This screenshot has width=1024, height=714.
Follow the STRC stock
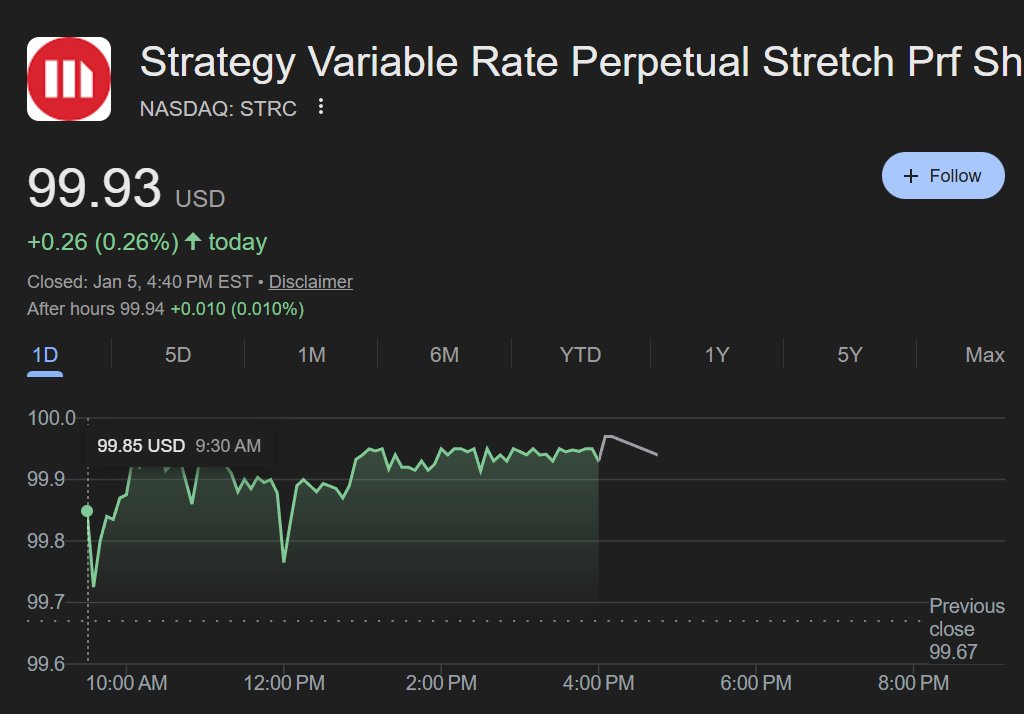[x=943, y=176]
